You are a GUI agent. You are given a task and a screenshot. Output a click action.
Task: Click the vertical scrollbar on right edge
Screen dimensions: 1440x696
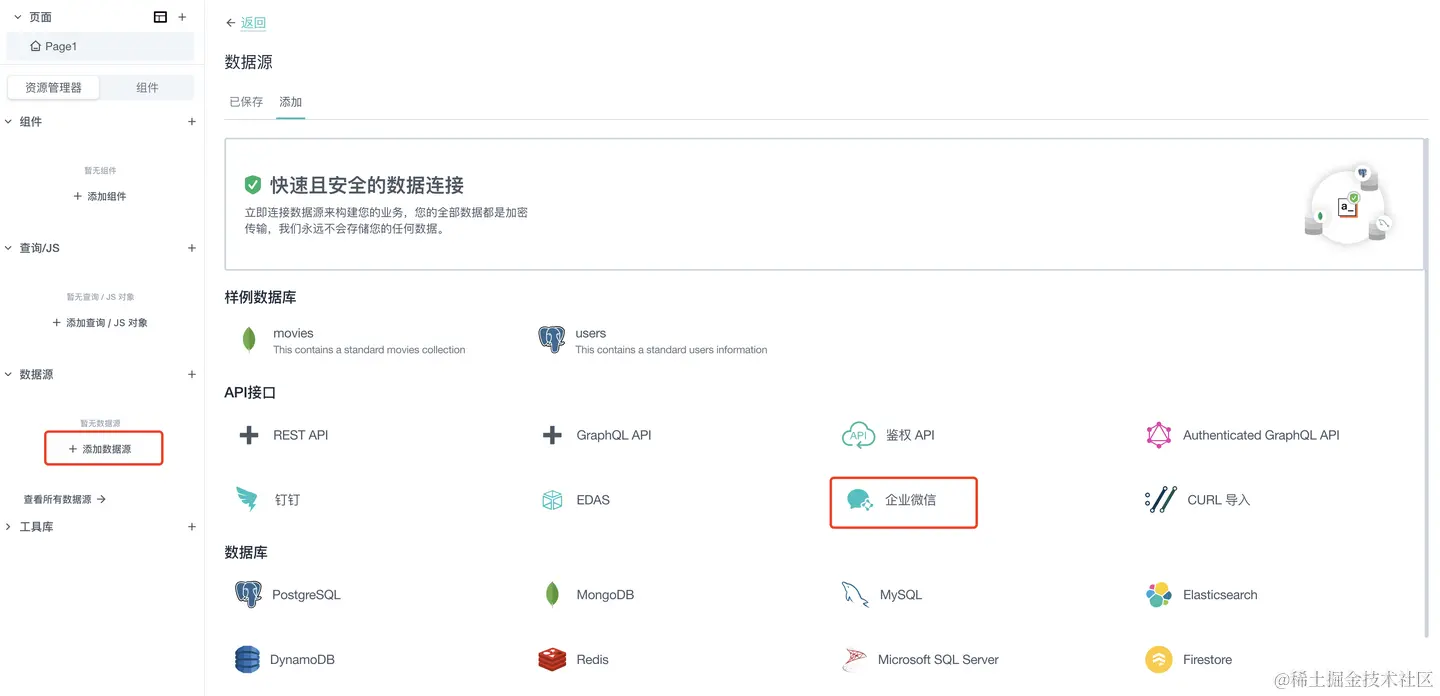[x=1427, y=387]
